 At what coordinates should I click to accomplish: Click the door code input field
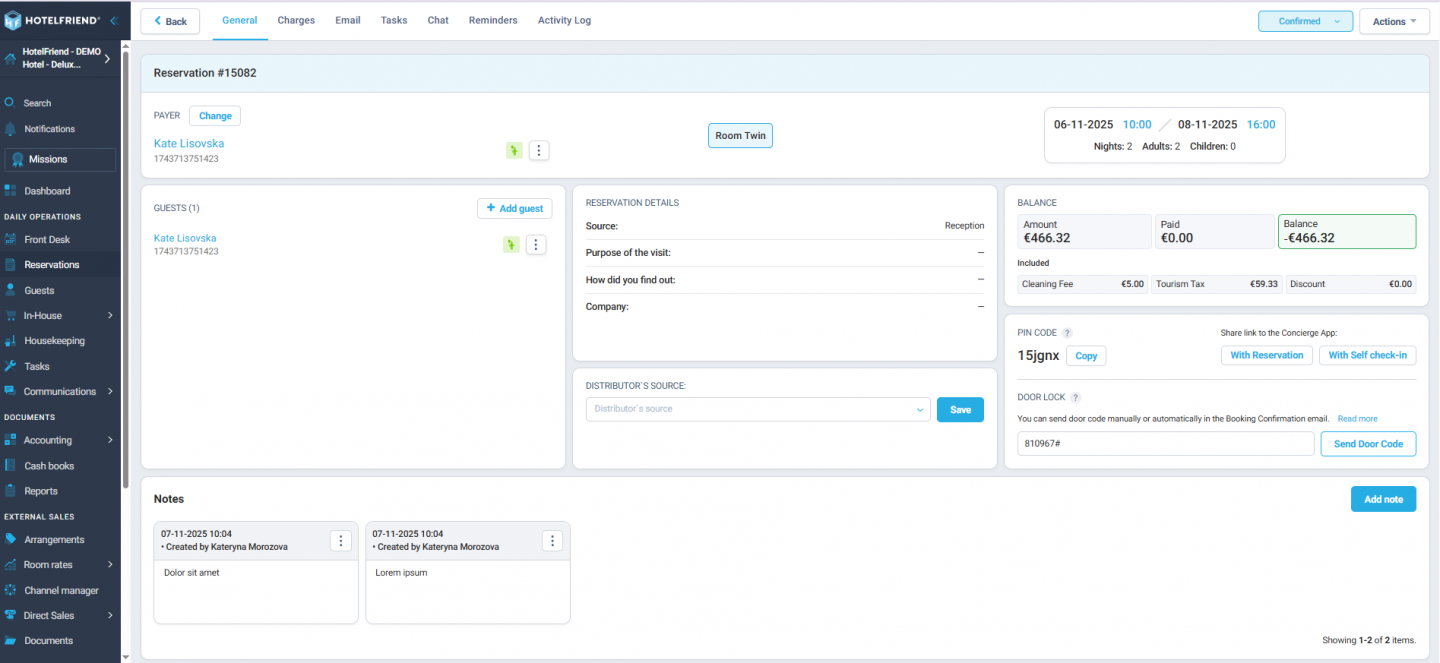[1165, 444]
